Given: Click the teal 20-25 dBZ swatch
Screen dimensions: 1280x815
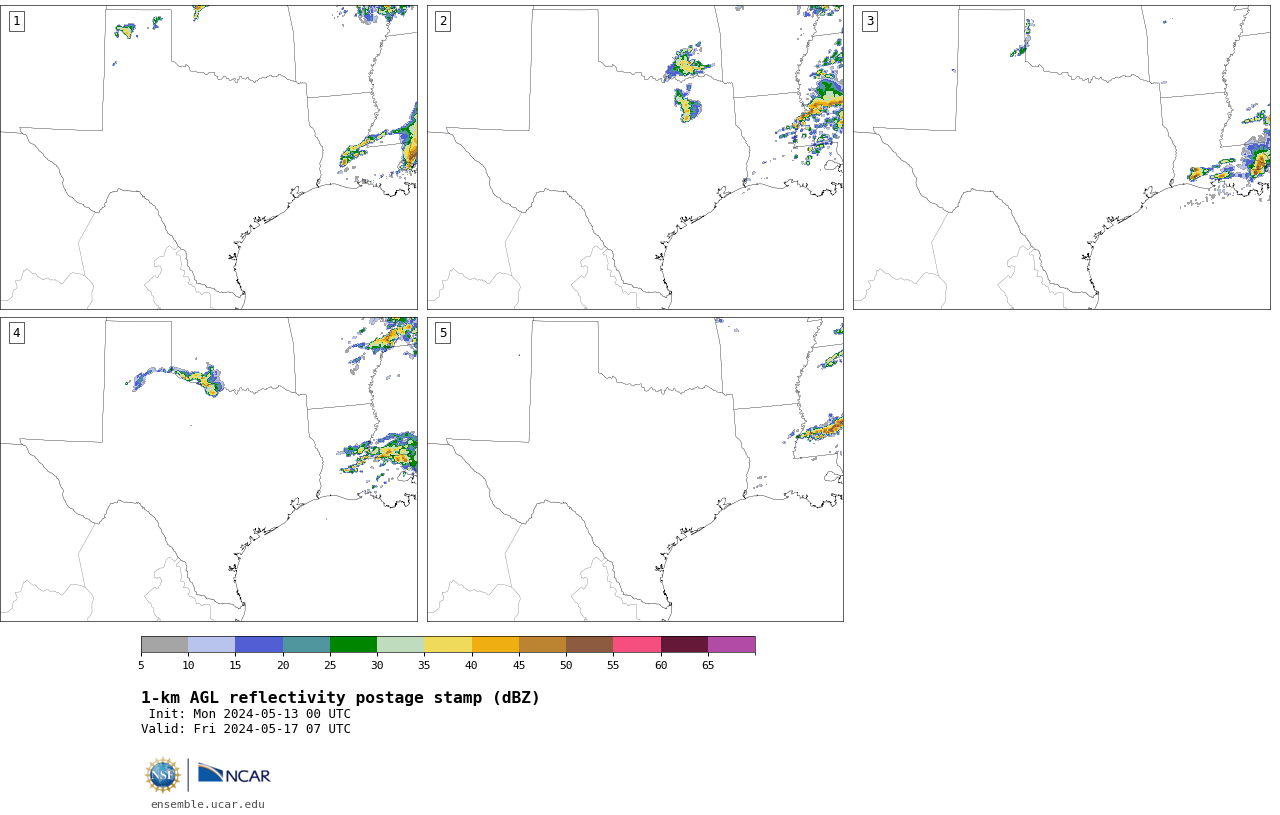Looking at the screenshot, I should point(306,644).
